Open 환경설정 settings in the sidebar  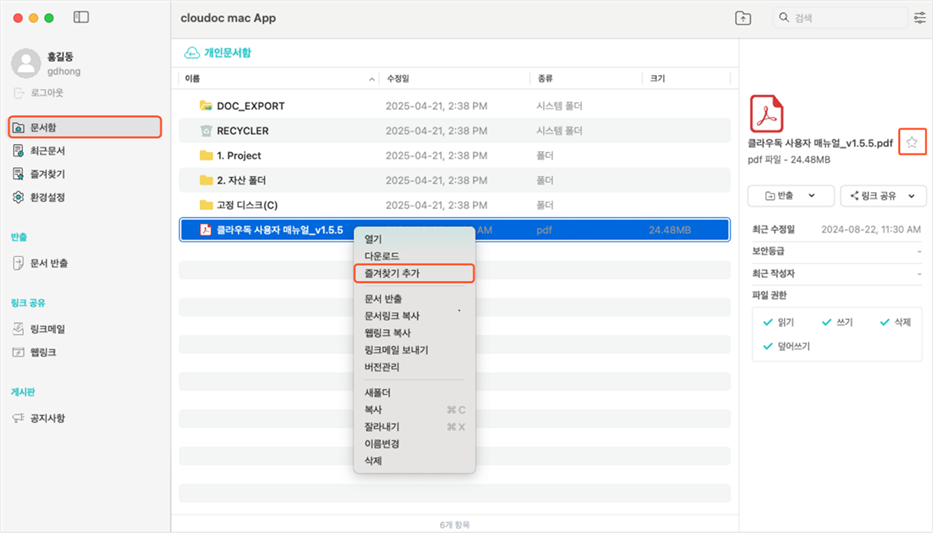pyautogui.click(x=47, y=197)
